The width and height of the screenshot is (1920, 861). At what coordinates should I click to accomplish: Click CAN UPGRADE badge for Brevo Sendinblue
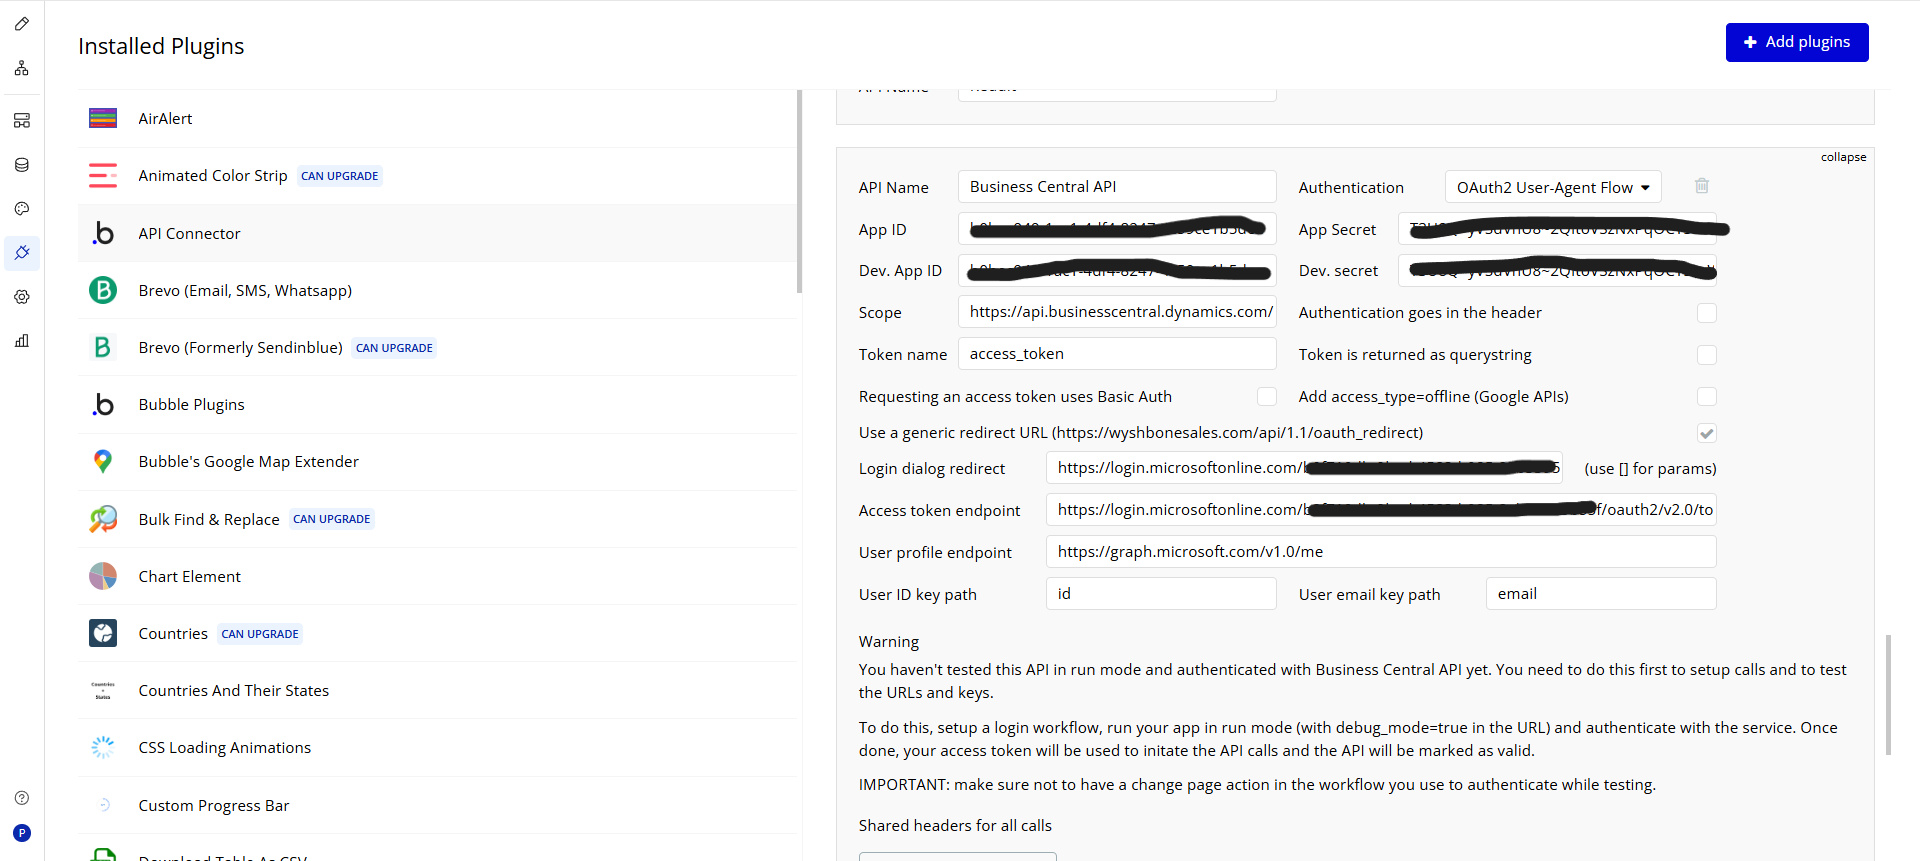pyautogui.click(x=394, y=348)
